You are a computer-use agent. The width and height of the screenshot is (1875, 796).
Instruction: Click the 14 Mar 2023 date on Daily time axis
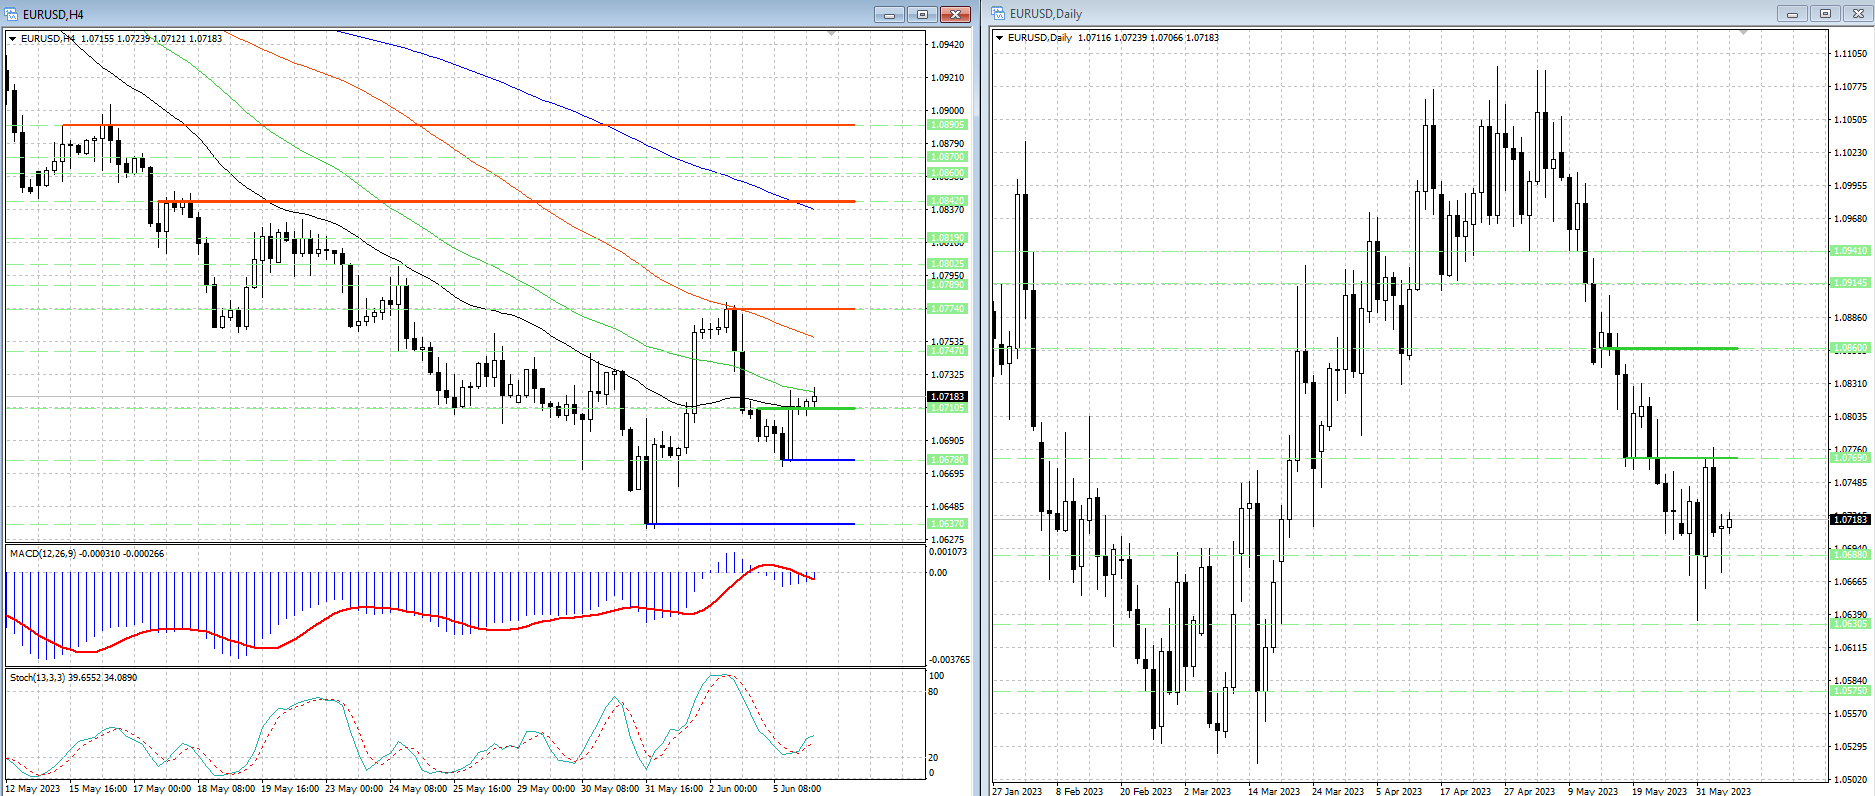[1274, 791]
